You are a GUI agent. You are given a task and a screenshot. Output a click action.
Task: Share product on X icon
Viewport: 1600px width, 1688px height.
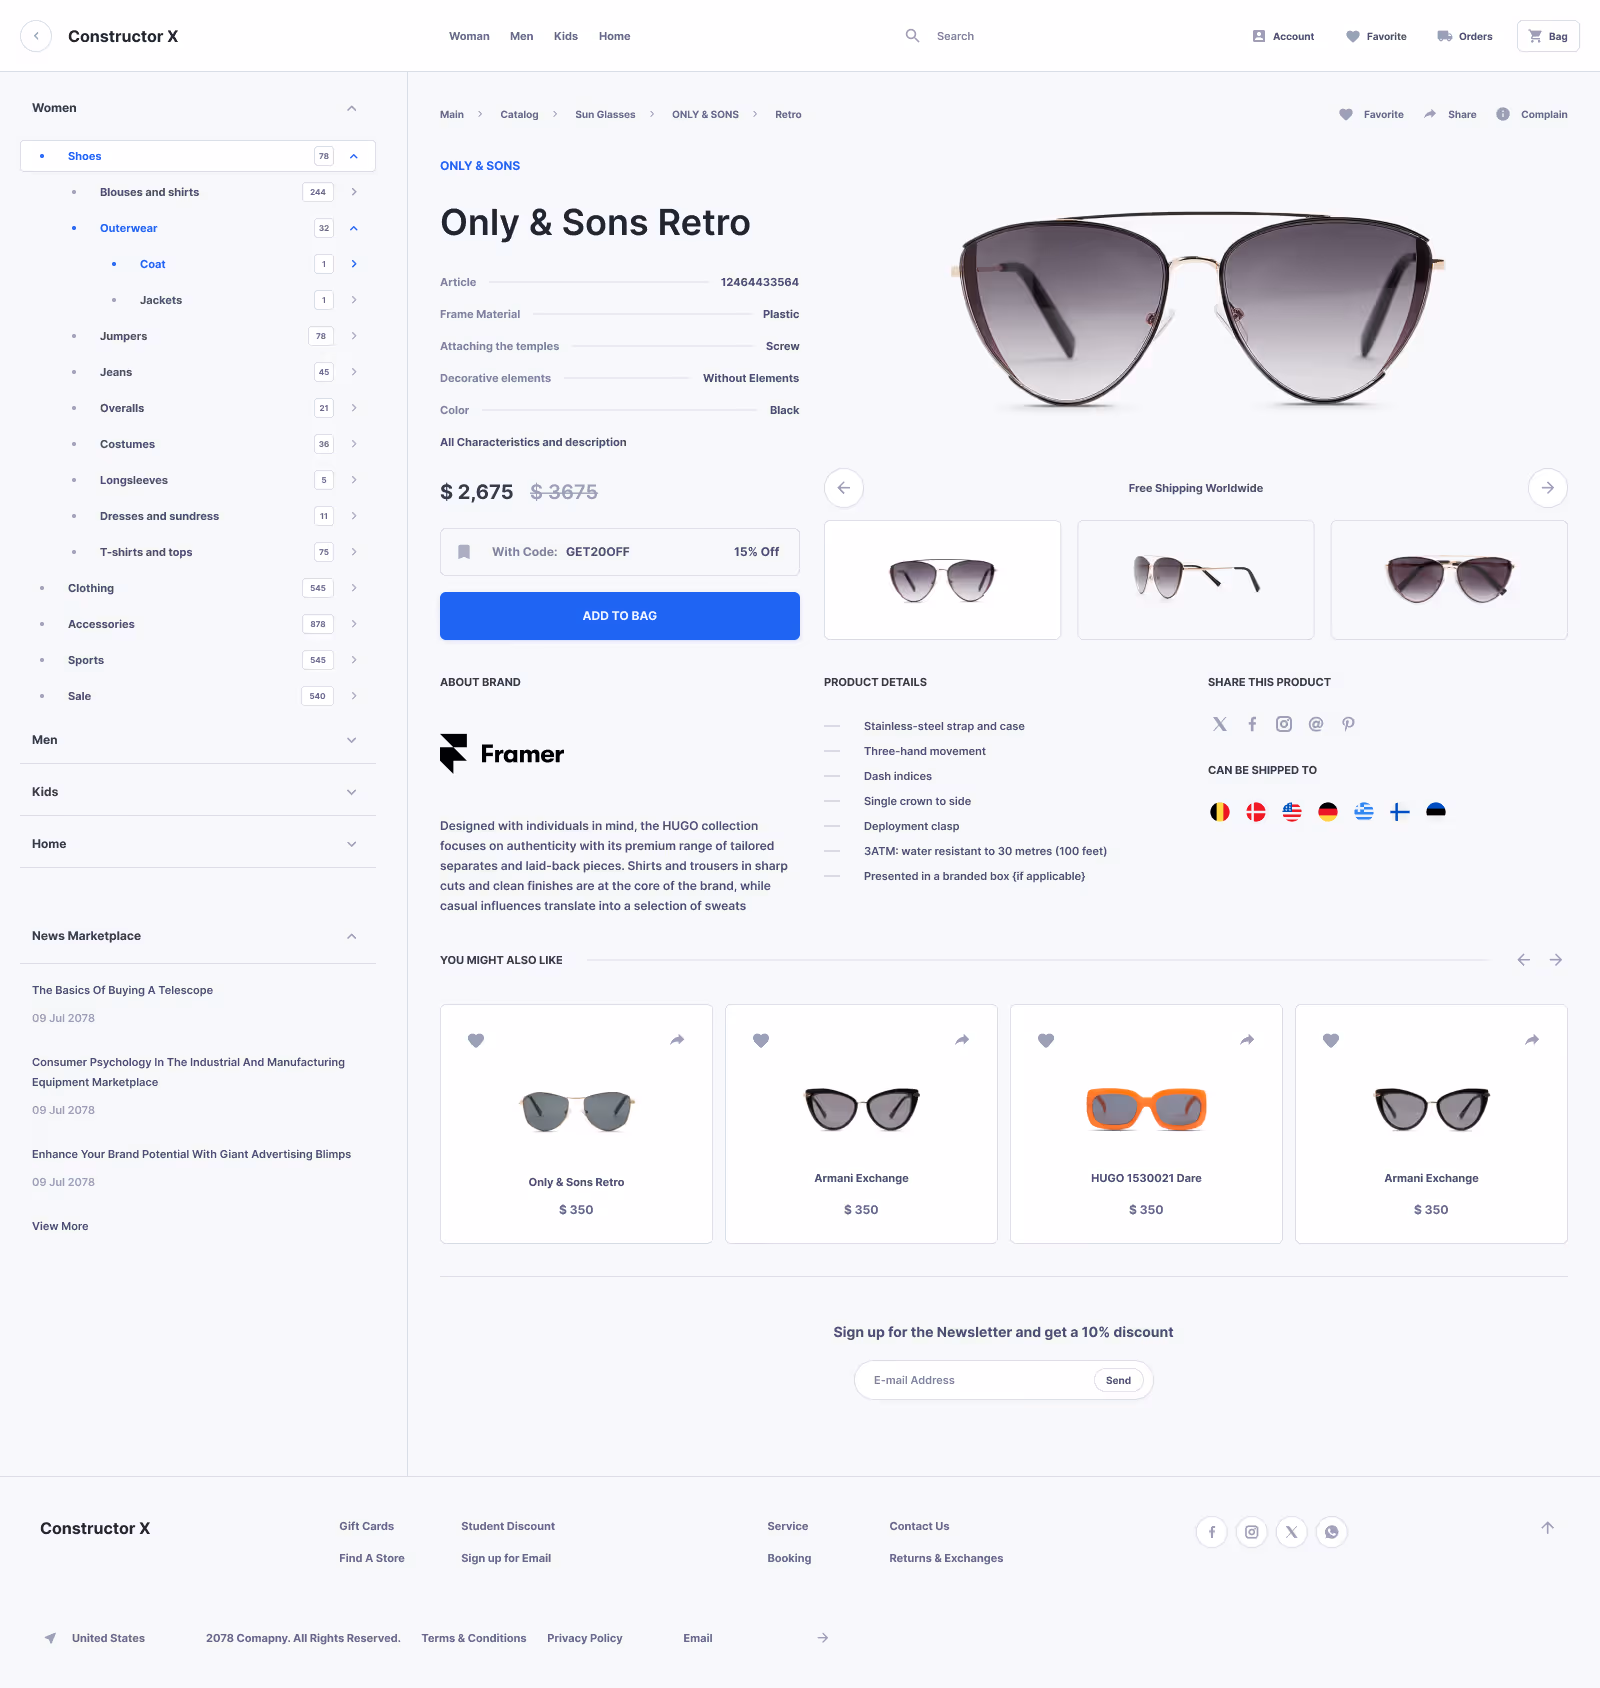pyautogui.click(x=1220, y=724)
